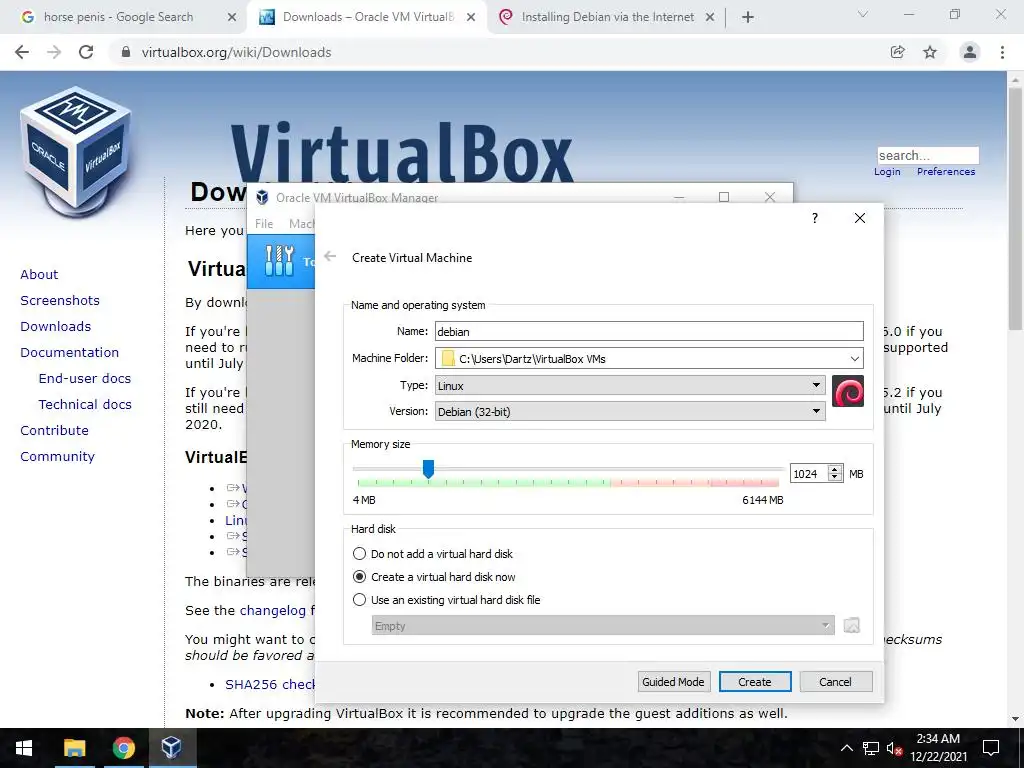The width and height of the screenshot is (1024, 768).
Task: Open End-user docs link
Action: tap(85, 378)
